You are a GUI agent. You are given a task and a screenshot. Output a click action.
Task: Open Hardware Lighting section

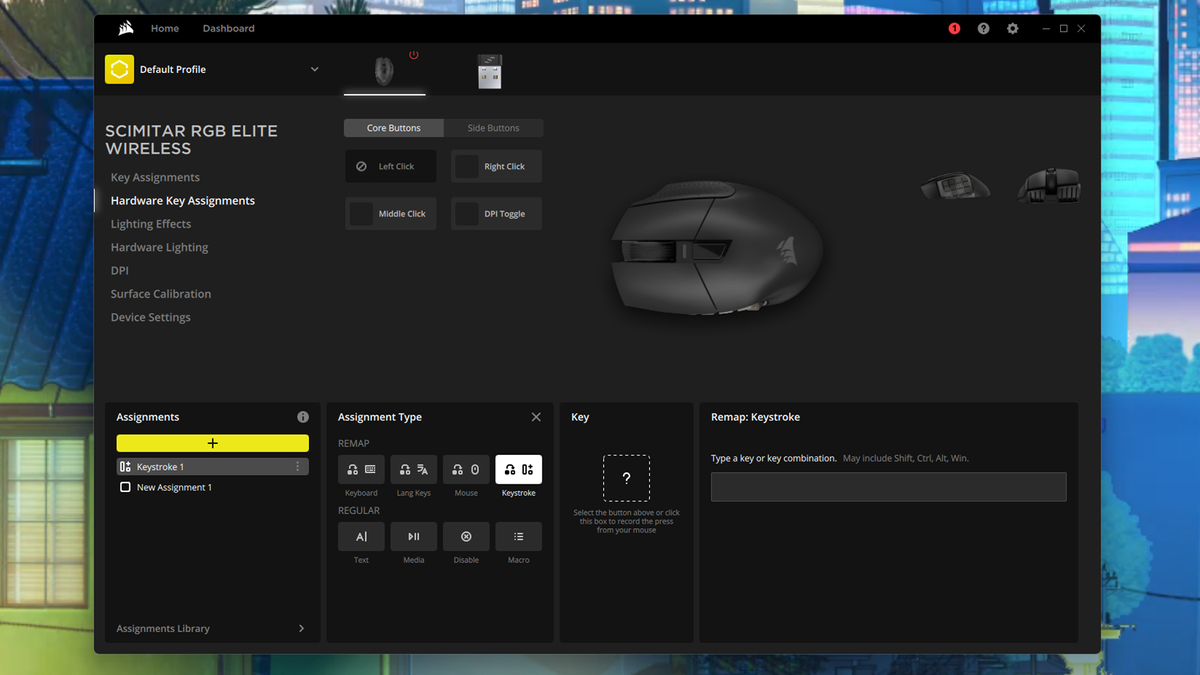pyautogui.click(x=159, y=247)
